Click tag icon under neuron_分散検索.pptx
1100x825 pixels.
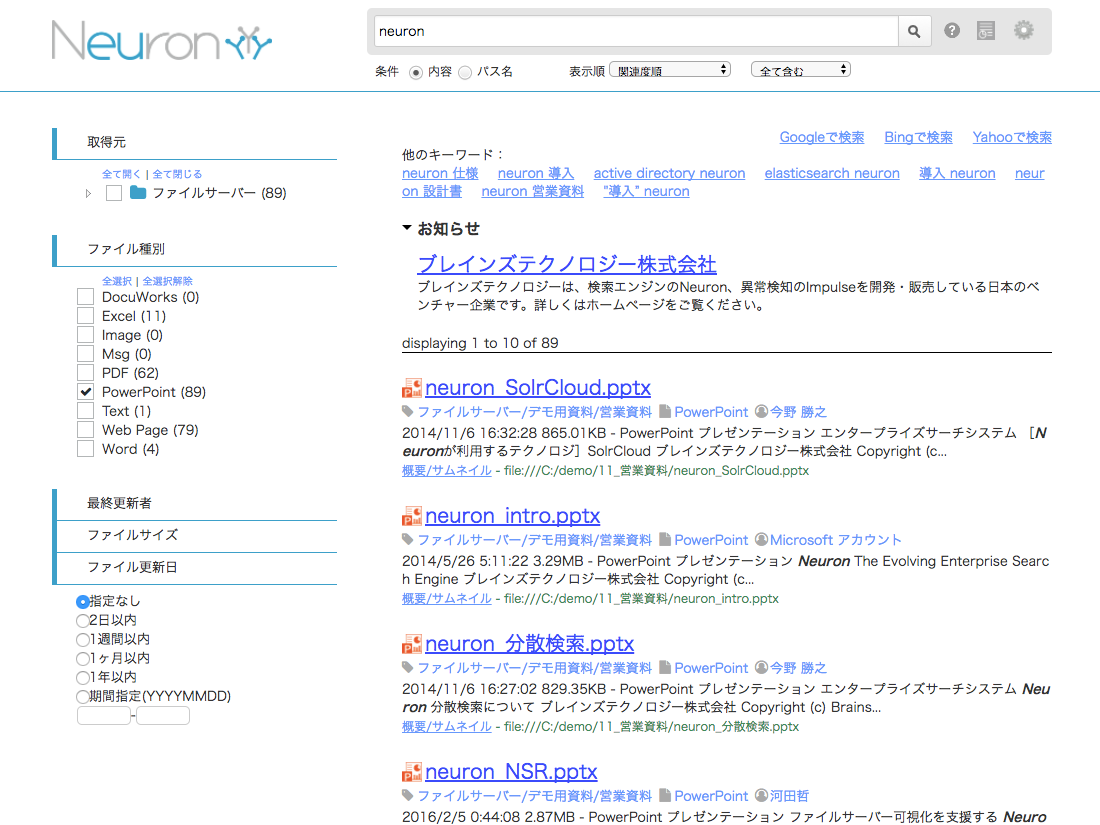tap(408, 667)
